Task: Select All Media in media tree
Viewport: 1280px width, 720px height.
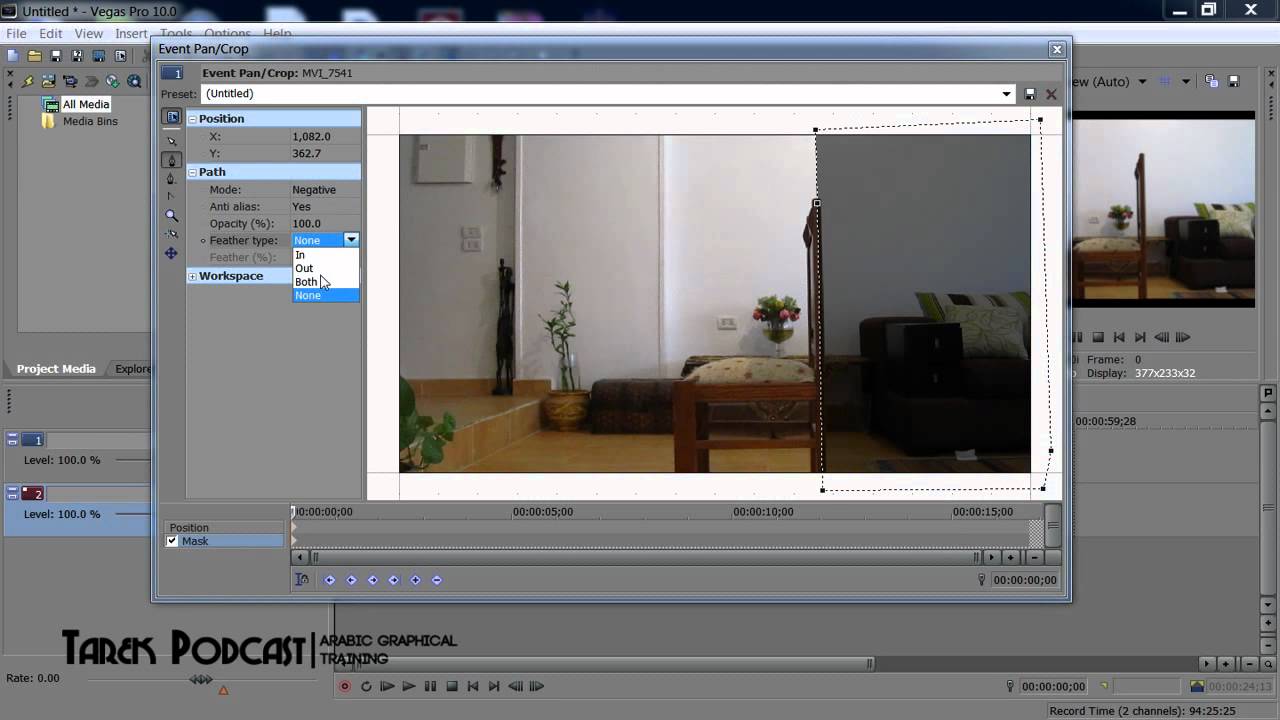Action: 86,104
